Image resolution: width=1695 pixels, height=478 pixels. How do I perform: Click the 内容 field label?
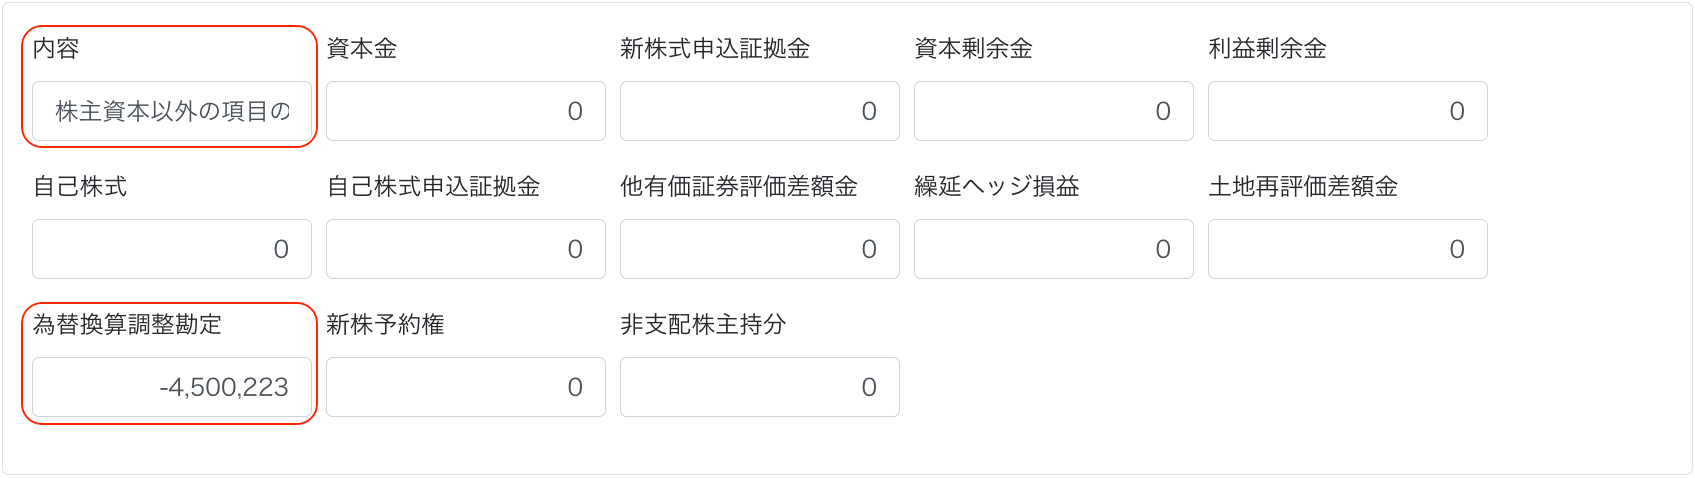tap(56, 48)
